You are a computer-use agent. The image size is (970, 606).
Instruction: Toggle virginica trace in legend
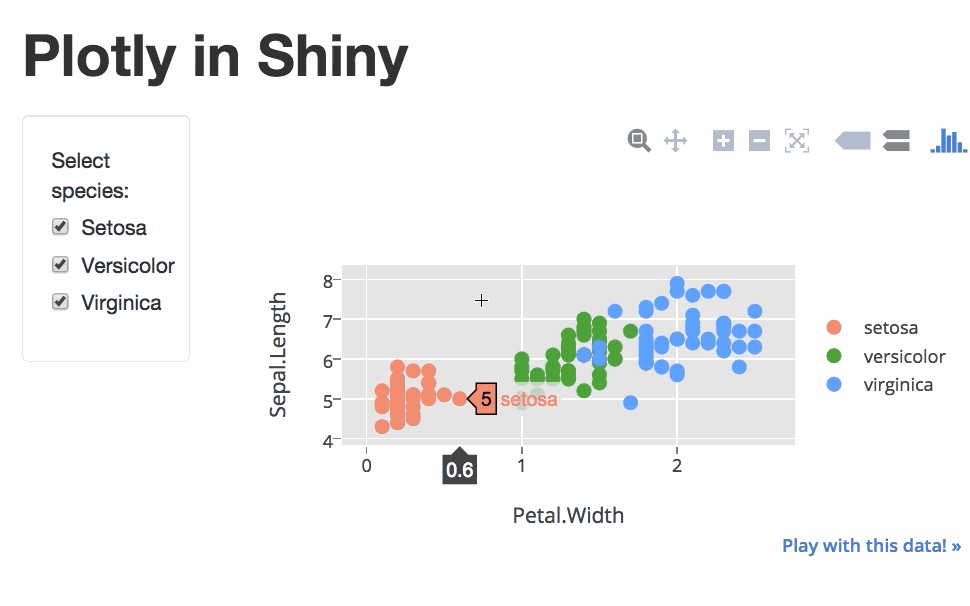coord(898,385)
